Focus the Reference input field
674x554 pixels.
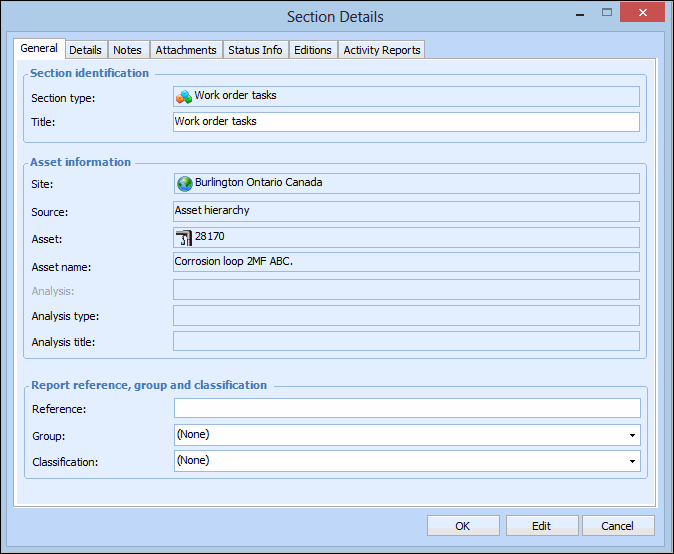tap(405, 408)
